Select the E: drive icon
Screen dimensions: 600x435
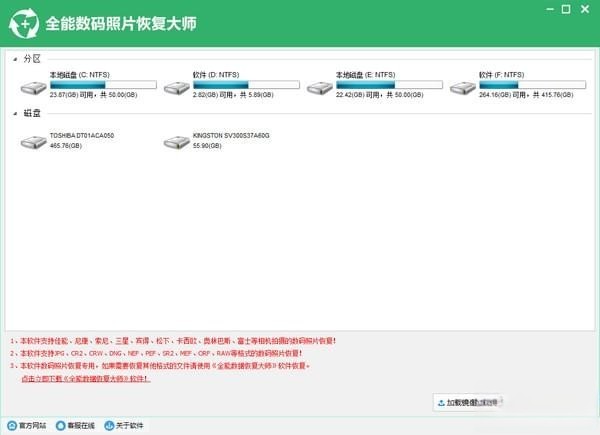click(320, 88)
